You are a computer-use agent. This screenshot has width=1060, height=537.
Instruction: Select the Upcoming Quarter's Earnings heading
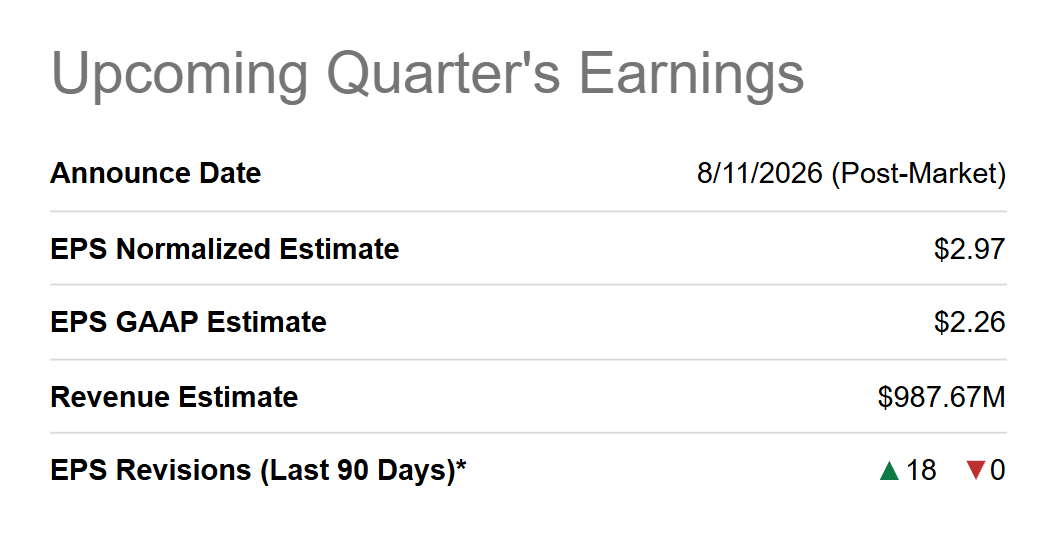[x=427, y=75]
